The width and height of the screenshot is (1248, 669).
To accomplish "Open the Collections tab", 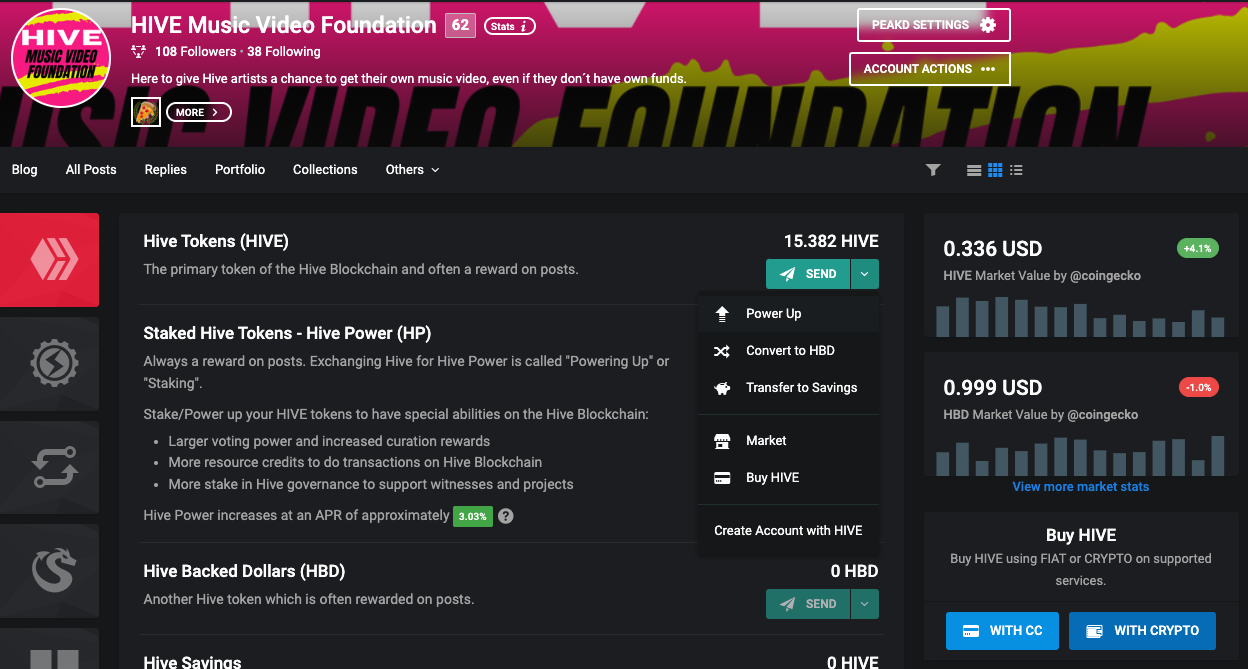I will (x=325, y=170).
